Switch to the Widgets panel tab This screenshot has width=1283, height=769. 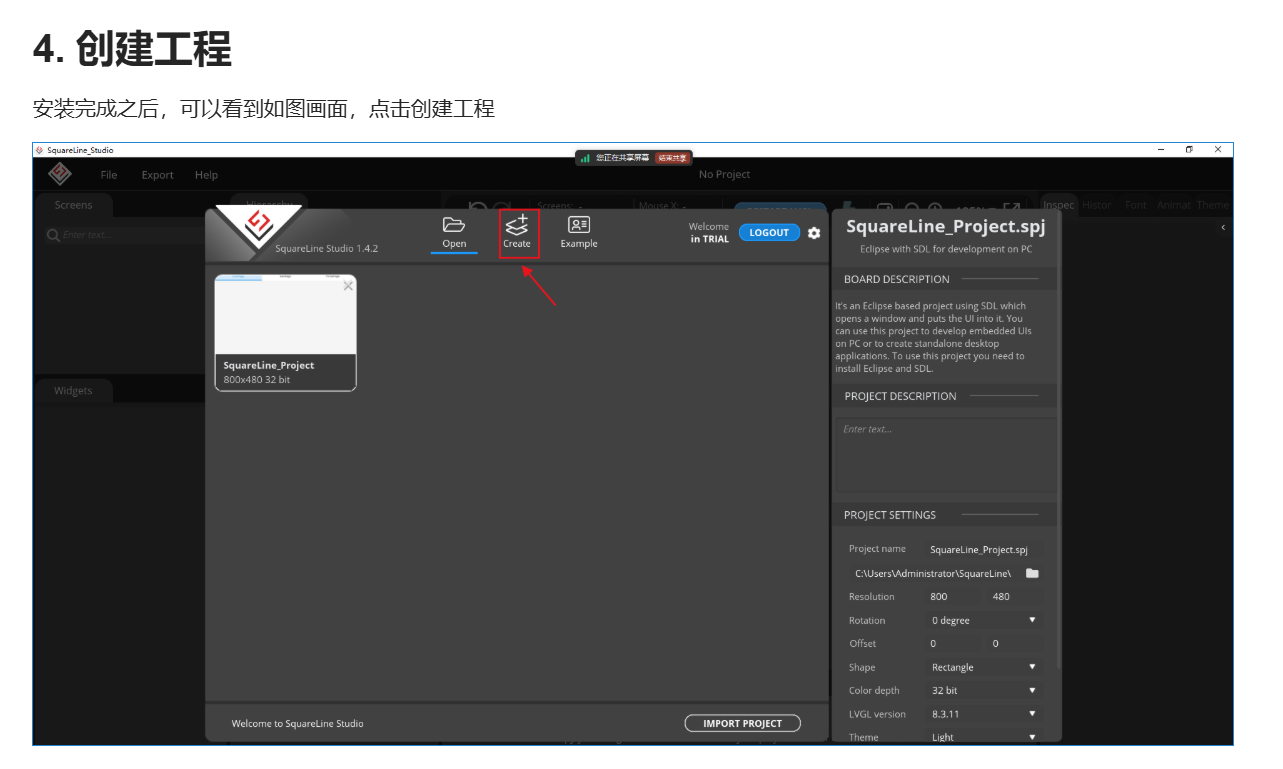click(x=73, y=391)
